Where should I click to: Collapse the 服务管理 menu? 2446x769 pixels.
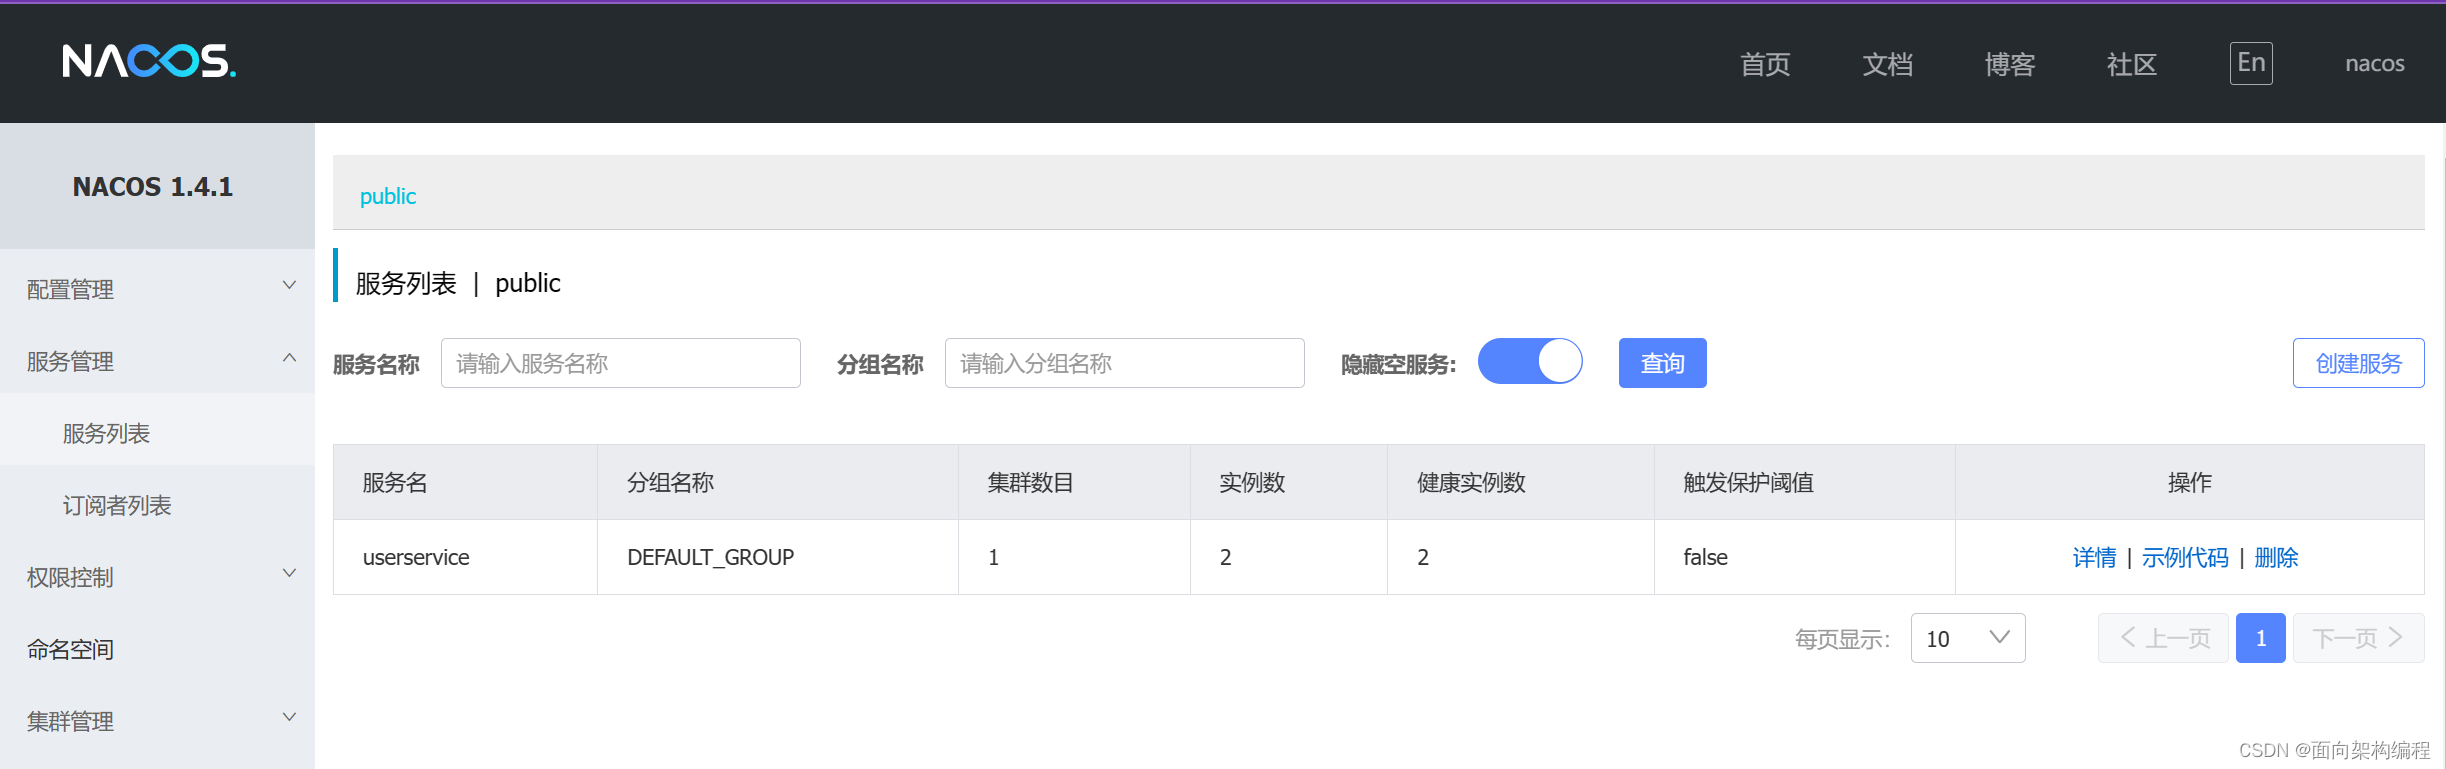coord(157,361)
